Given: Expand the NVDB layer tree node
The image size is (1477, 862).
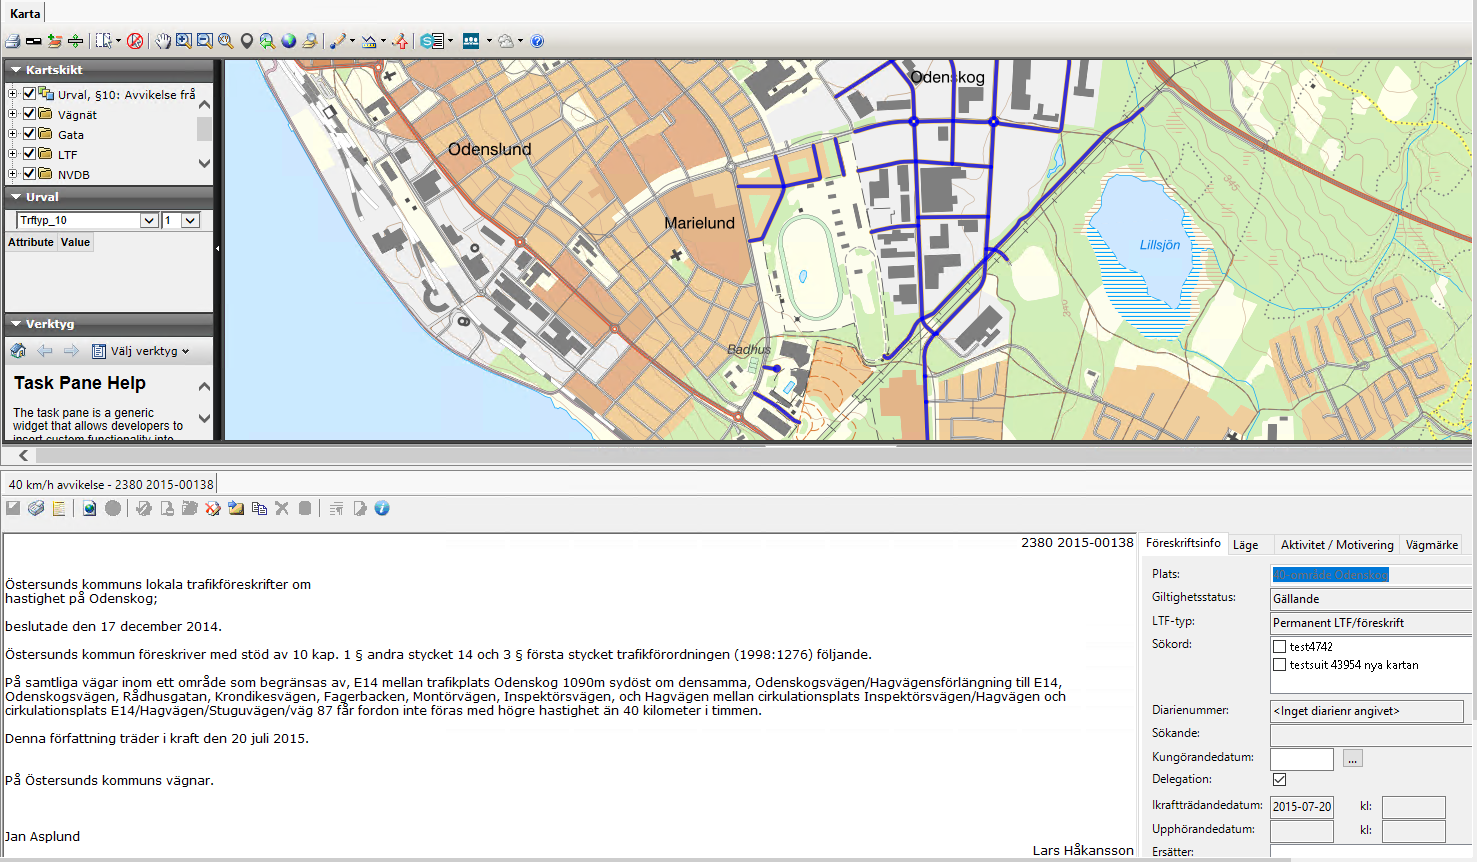Looking at the screenshot, I should coord(13,173).
